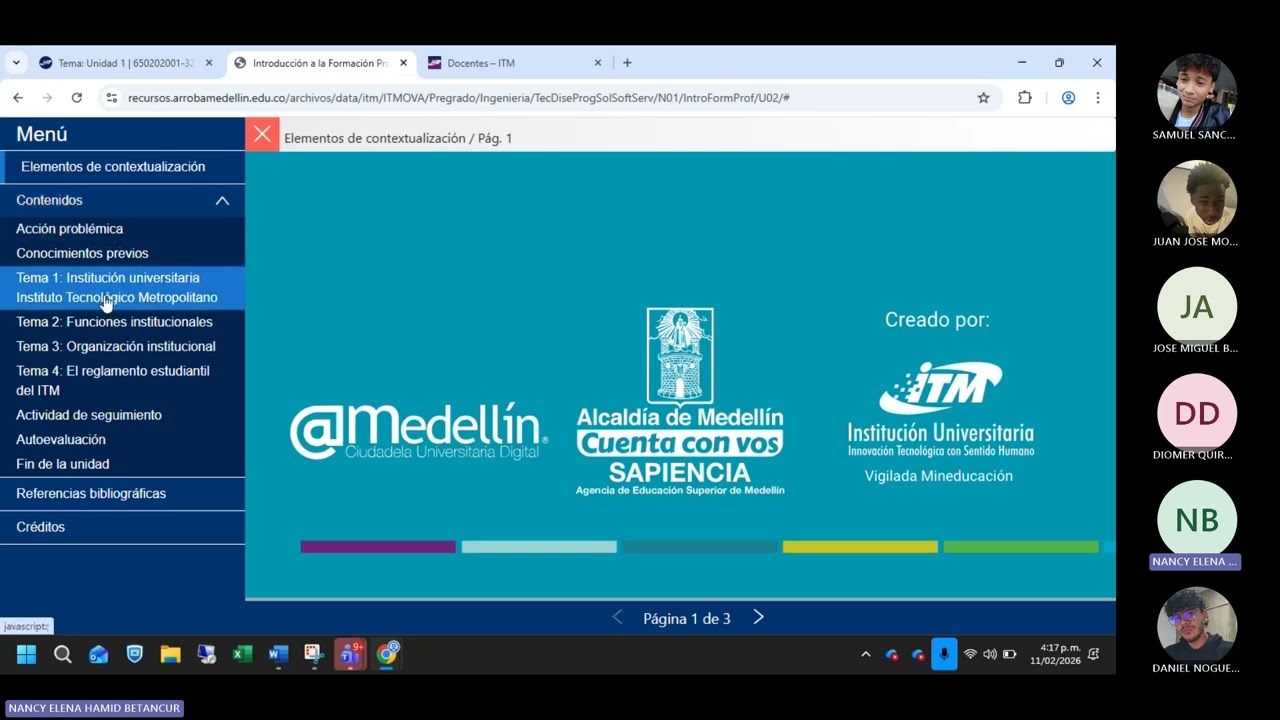Open the Chrome profile avatar
Screen dimensions: 1280x720
click(1068, 97)
